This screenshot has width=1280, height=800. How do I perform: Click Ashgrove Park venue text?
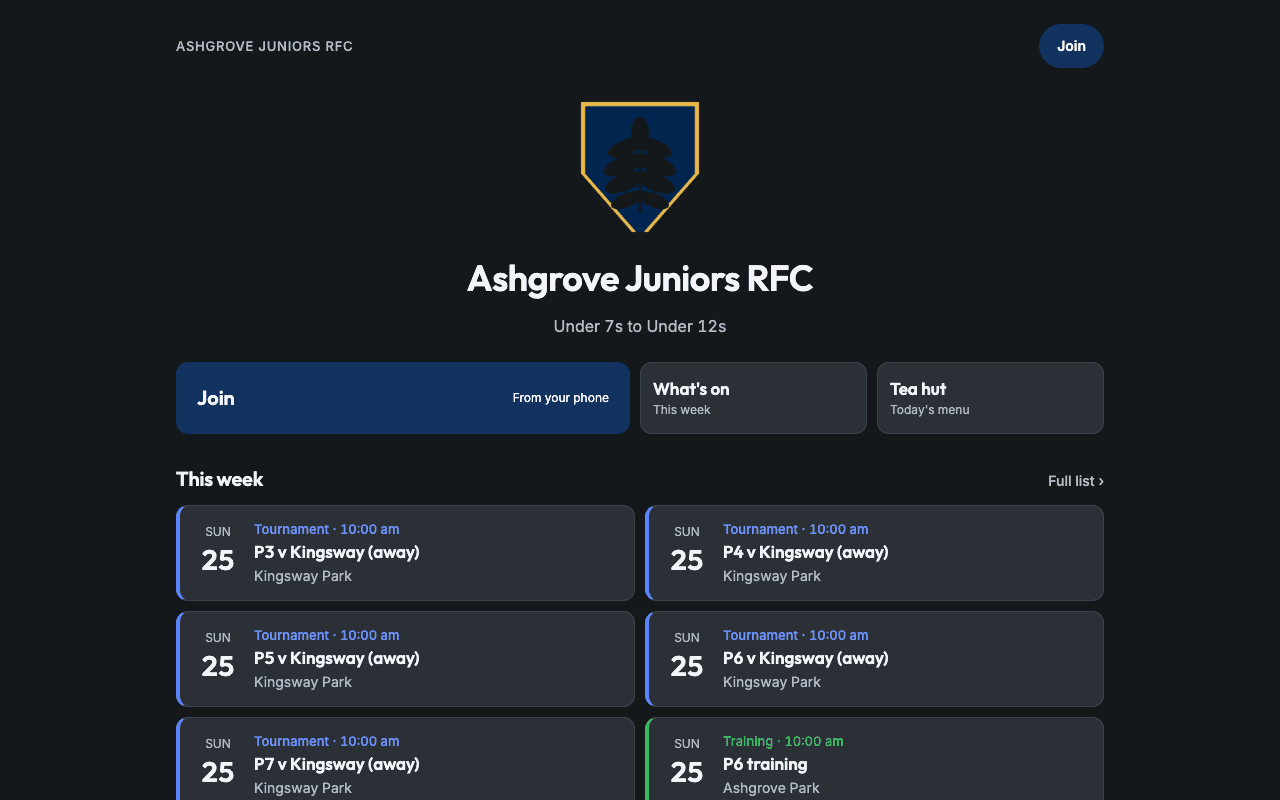pyautogui.click(x=771, y=788)
